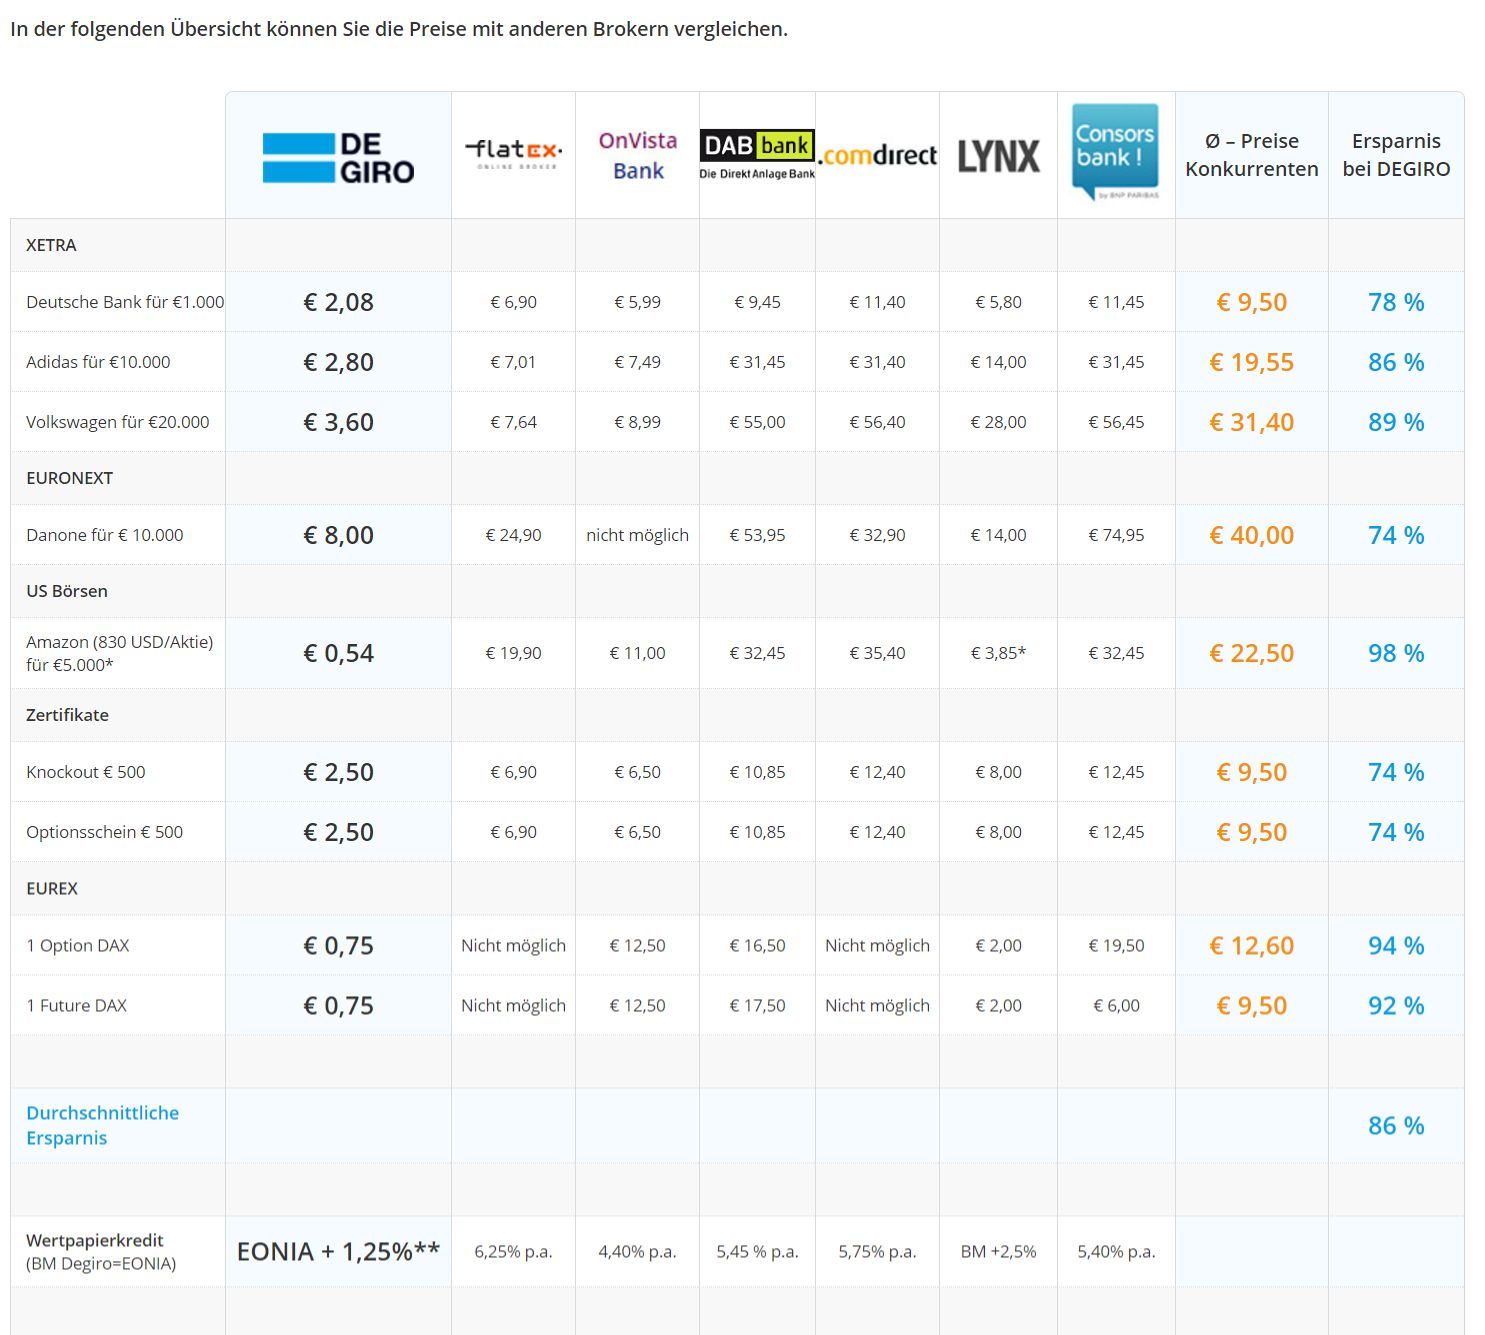
Task: Click the comdirect logo
Action: click(877, 156)
